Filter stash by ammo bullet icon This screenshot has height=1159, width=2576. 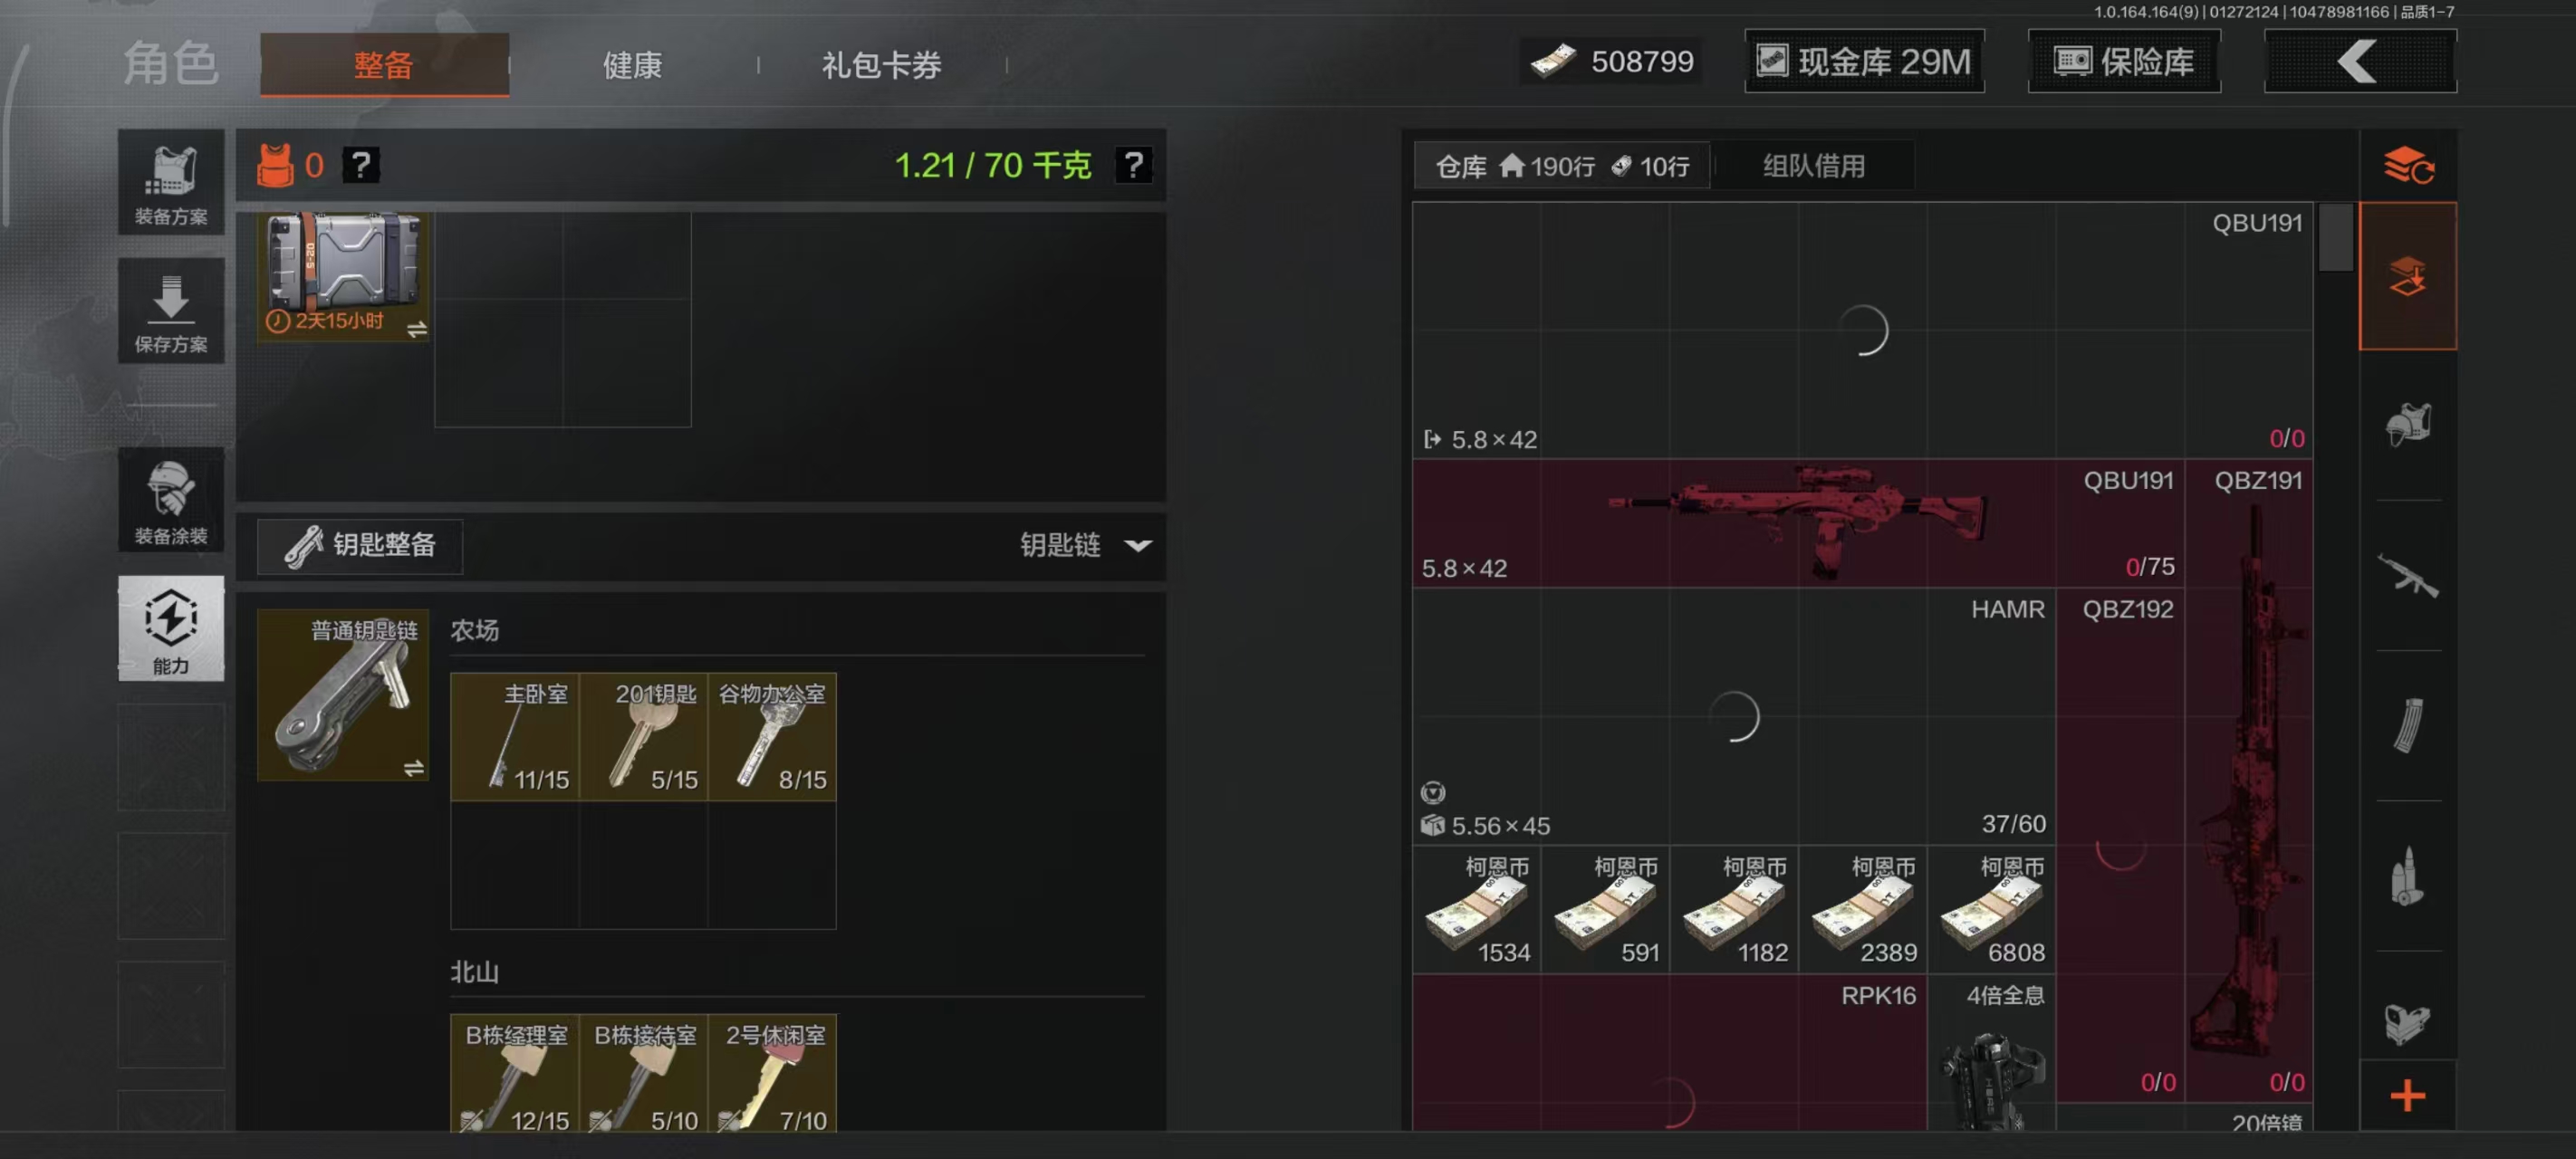coord(2408,875)
